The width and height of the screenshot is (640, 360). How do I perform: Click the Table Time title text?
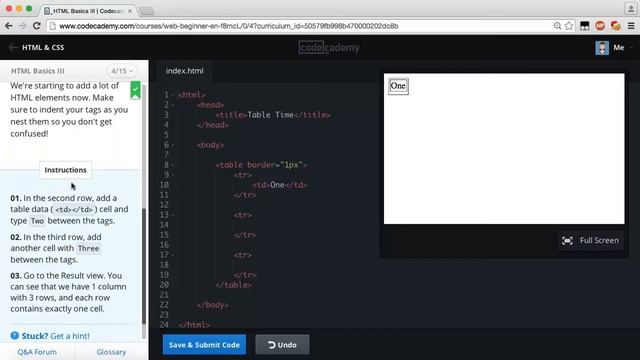[270, 115]
